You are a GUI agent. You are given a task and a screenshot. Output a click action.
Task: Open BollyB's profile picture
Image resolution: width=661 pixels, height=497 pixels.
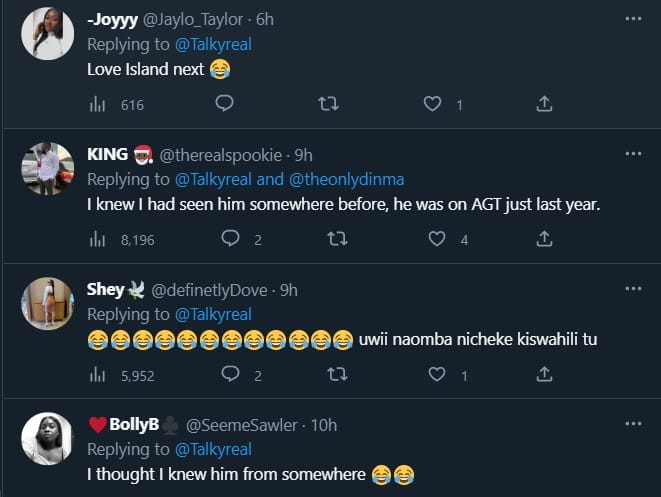point(47,439)
